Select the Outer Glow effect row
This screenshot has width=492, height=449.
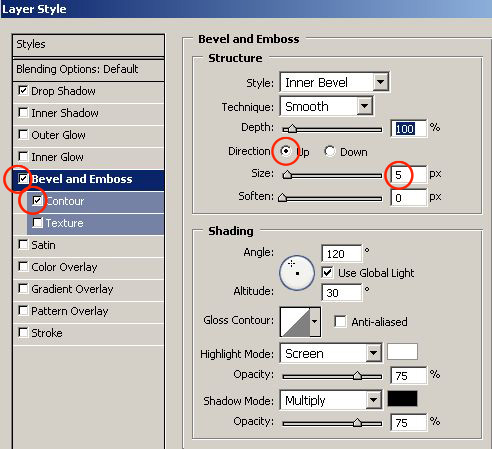[x=88, y=135]
